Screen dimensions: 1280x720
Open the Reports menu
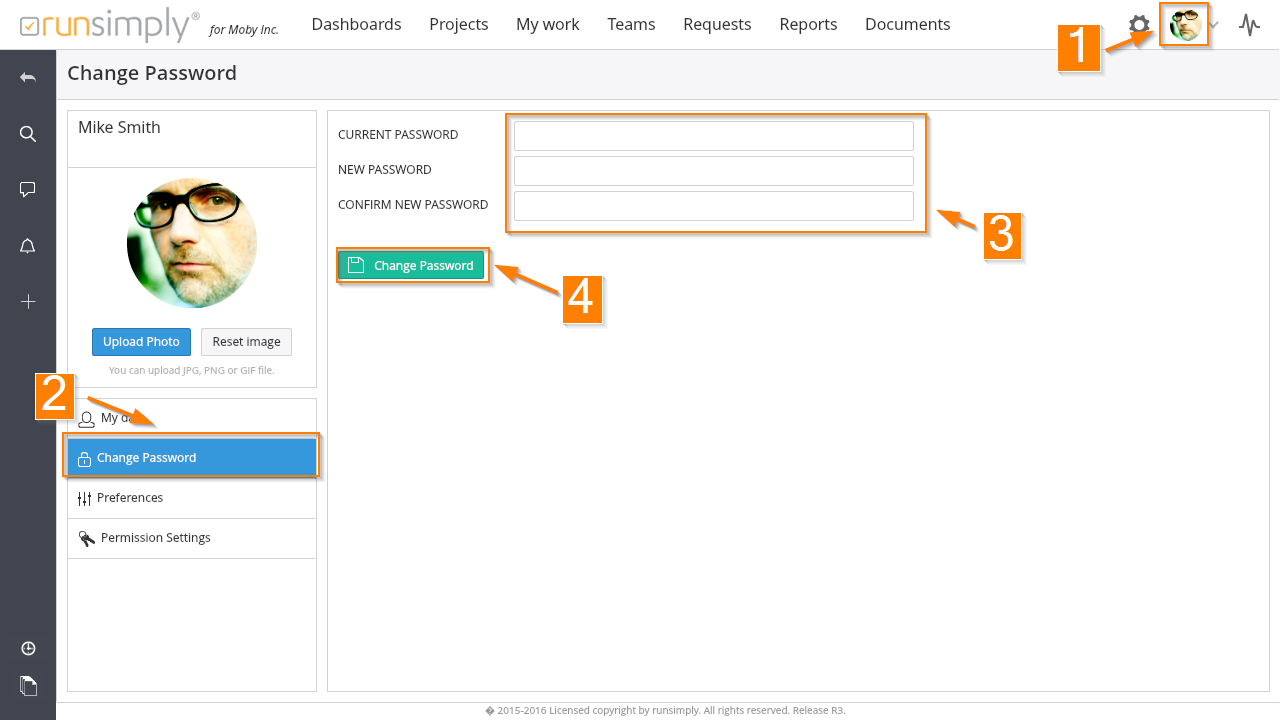tap(808, 24)
